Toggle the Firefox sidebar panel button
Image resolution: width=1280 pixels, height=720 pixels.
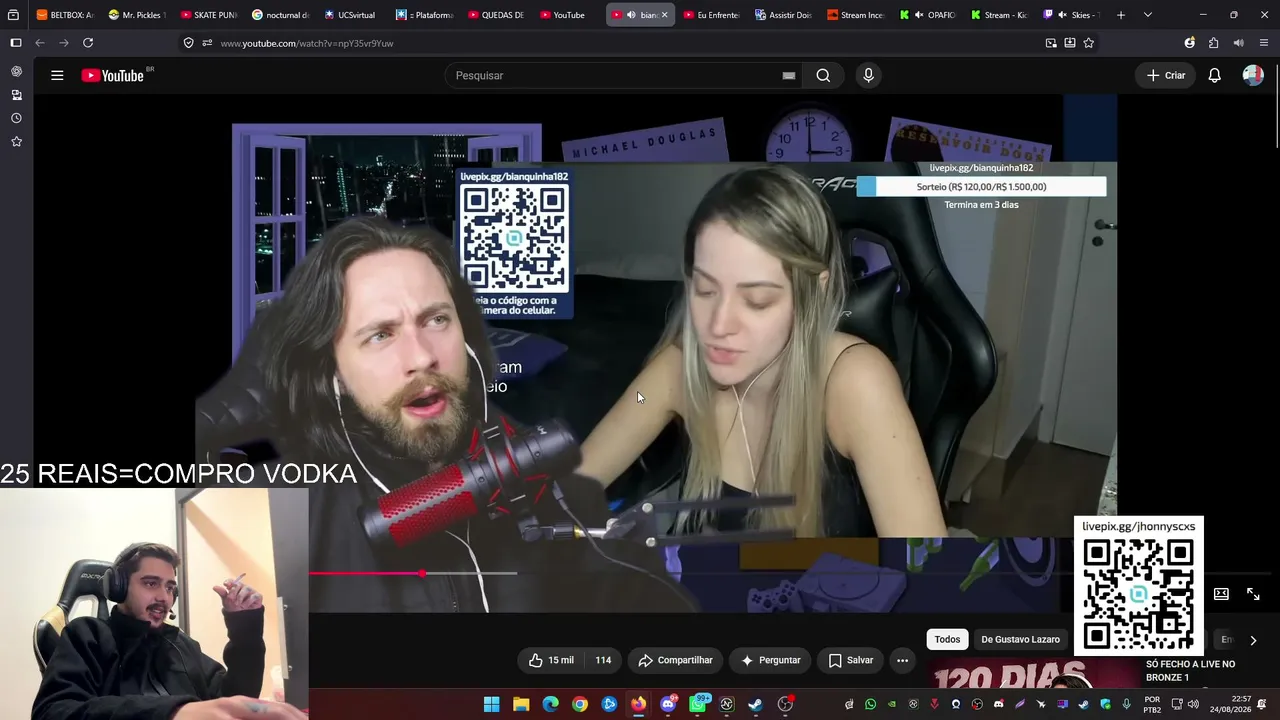point(16,43)
